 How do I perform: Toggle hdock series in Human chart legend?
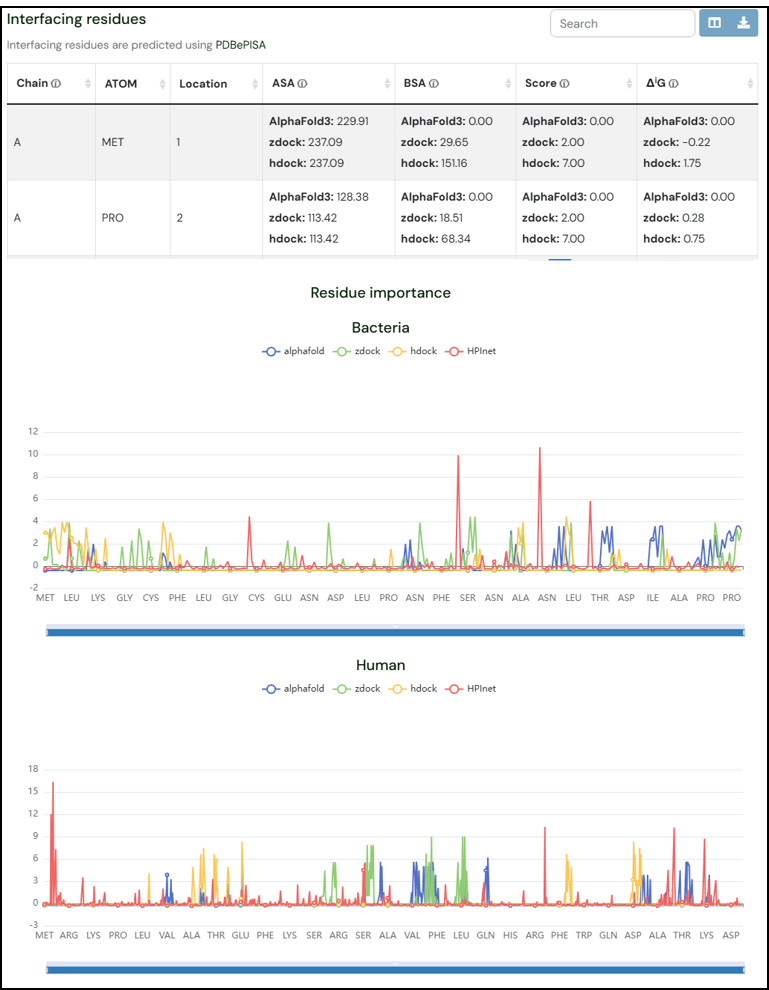[x=415, y=688]
